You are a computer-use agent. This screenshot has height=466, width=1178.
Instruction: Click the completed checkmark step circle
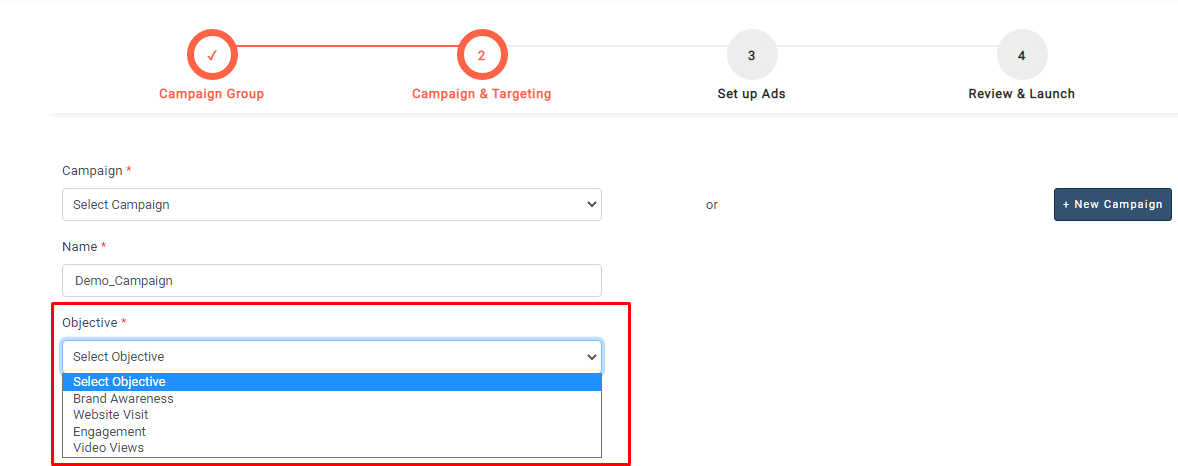(x=212, y=55)
